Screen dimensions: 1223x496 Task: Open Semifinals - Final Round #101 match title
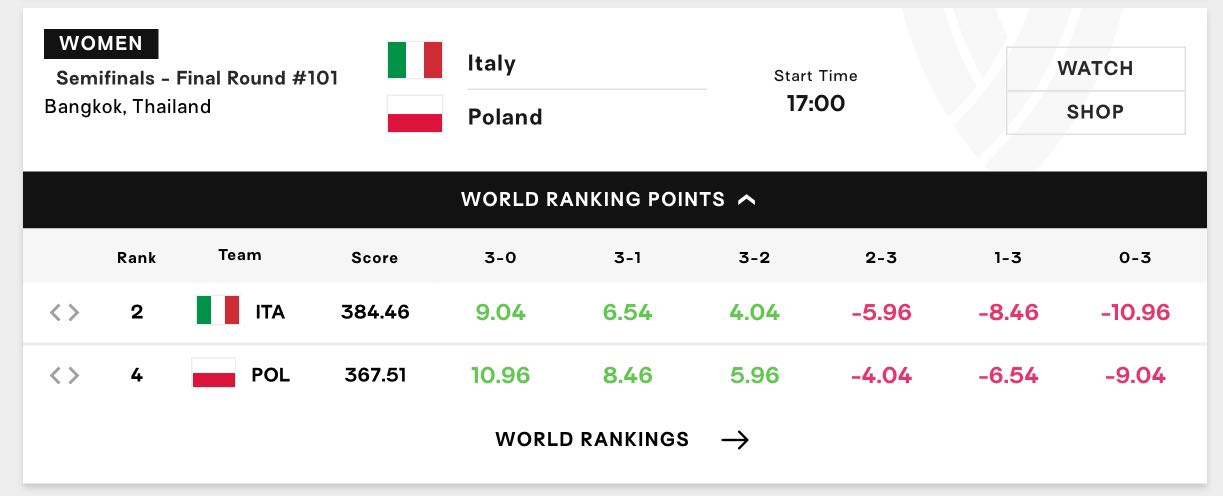coord(197,78)
